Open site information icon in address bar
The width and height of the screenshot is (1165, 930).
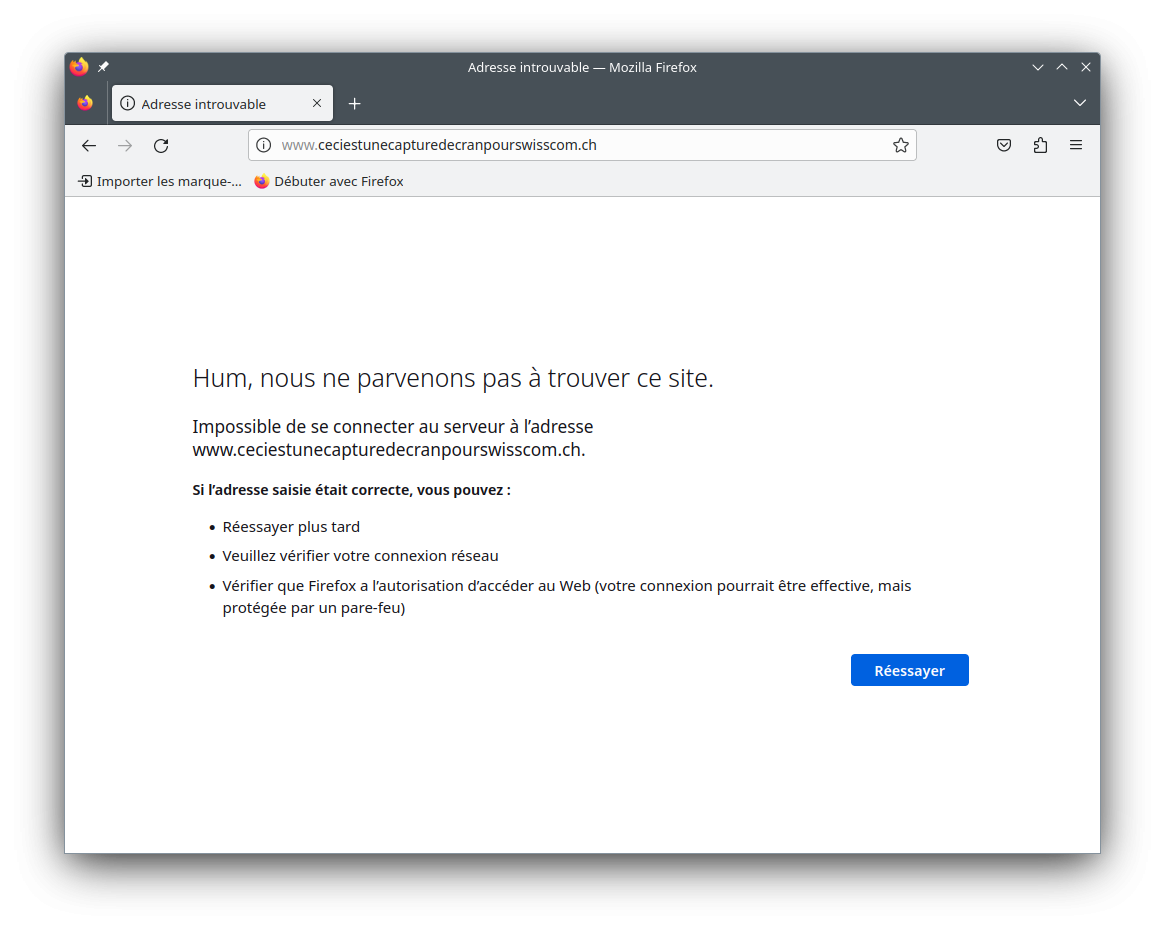[x=264, y=145]
